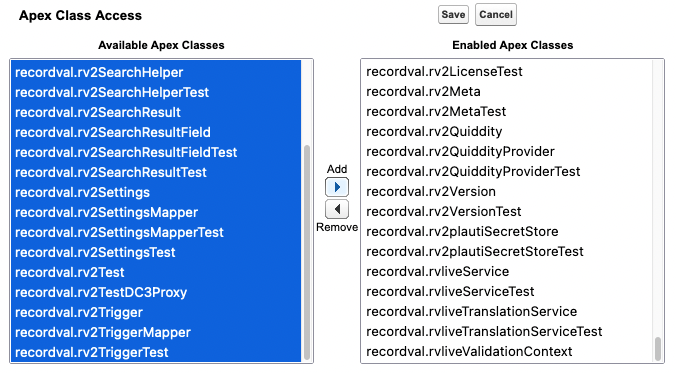
Task: Click the Add right-arrow icon
Action: 337,187
